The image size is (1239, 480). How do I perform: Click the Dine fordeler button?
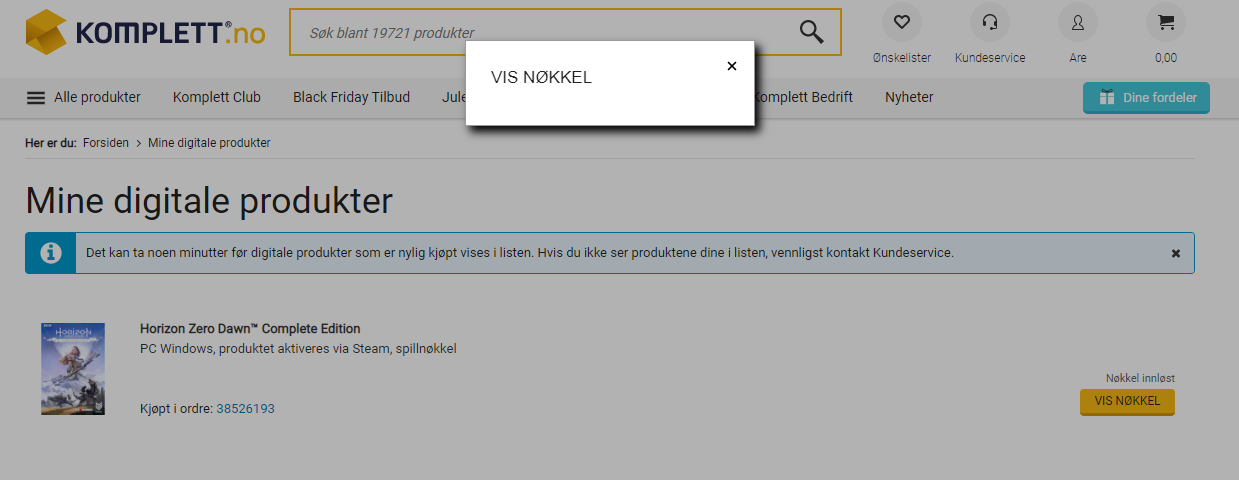pos(1146,98)
